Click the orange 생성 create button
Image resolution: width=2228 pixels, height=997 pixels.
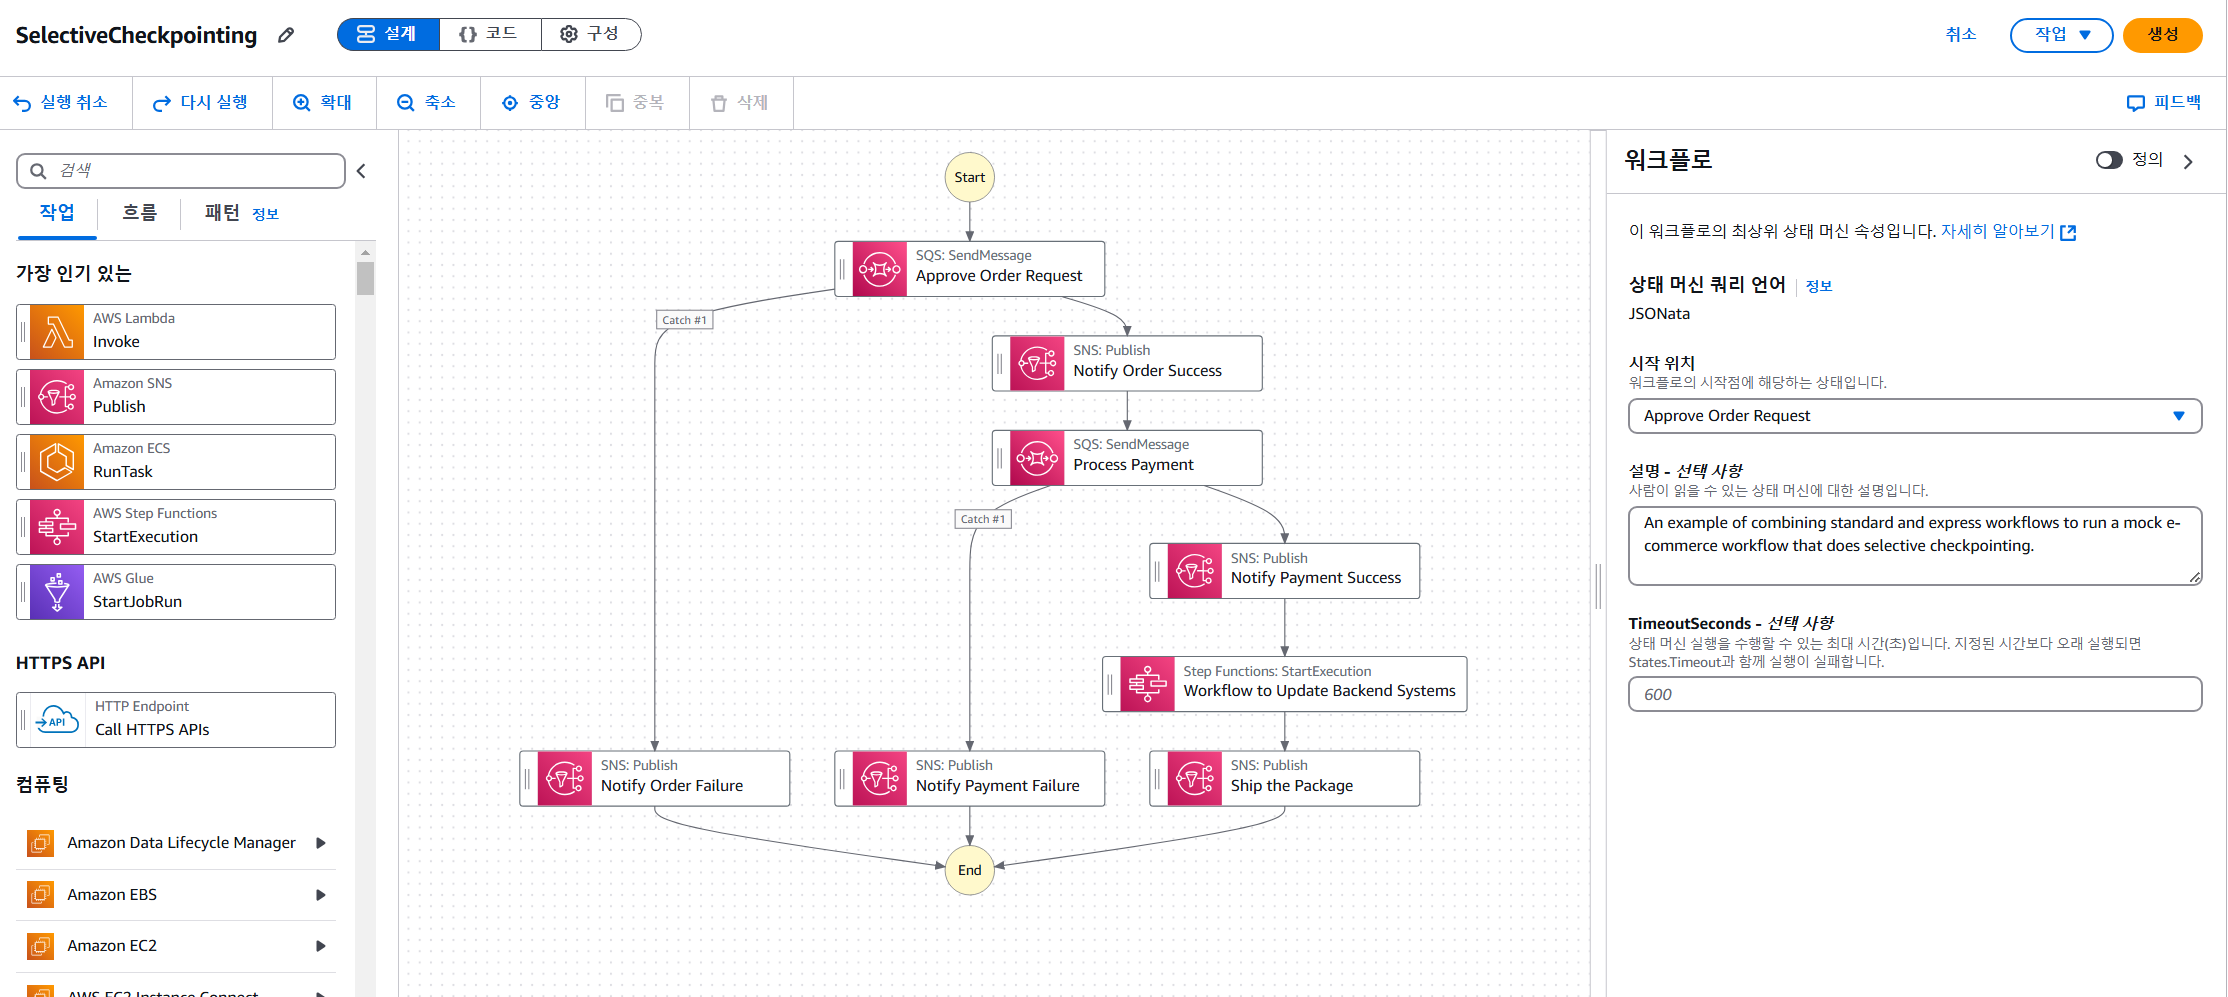2162,35
